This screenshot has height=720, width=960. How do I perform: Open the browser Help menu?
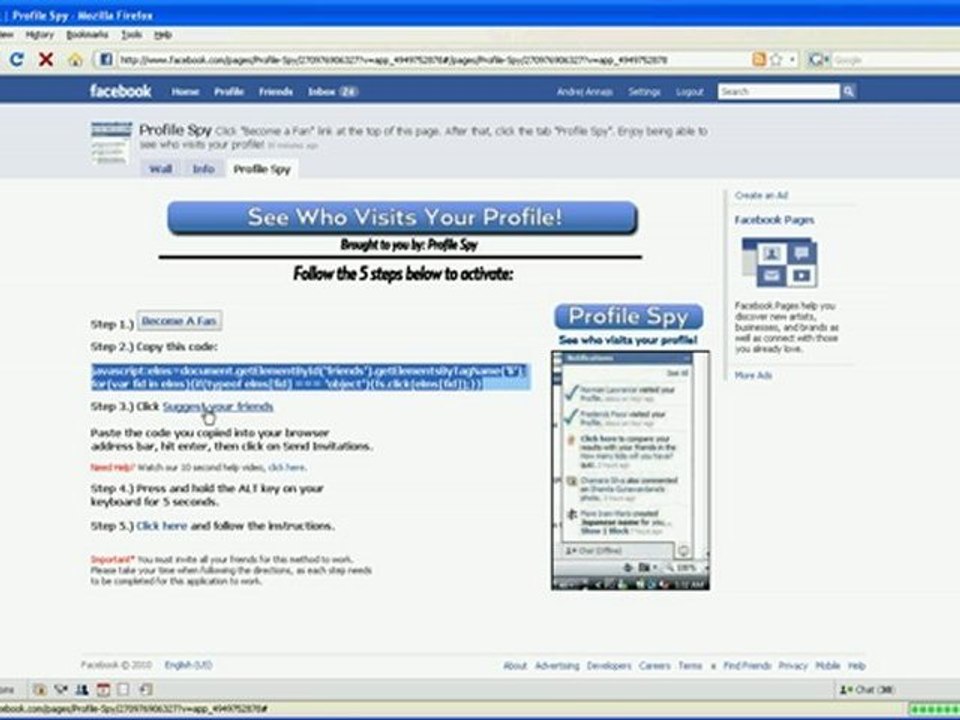163,35
